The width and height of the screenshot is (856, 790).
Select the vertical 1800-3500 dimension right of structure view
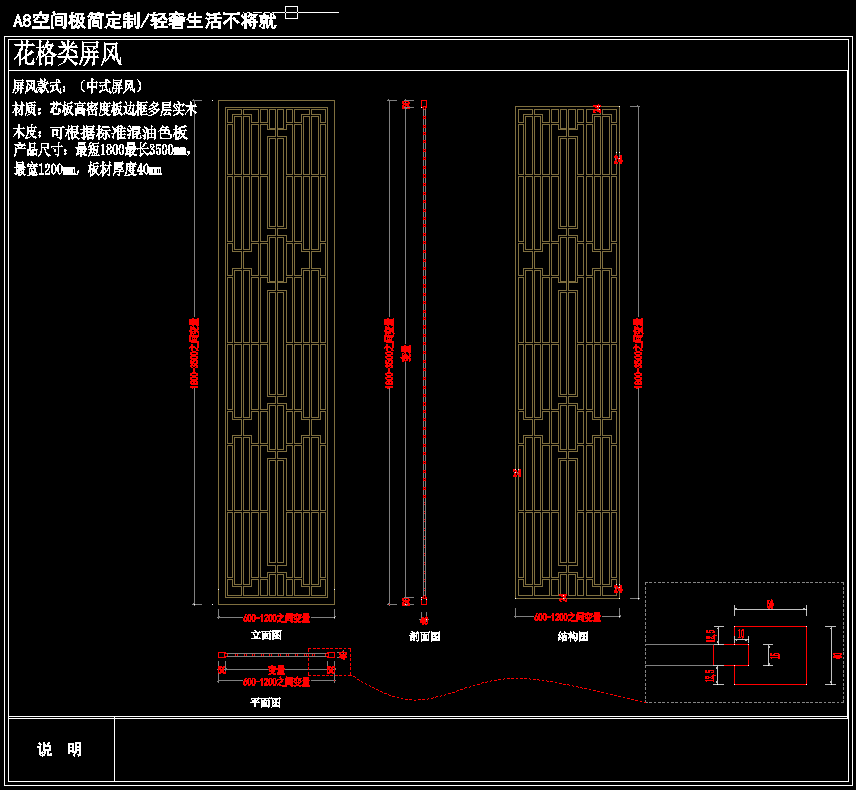pyautogui.click(x=638, y=353)
